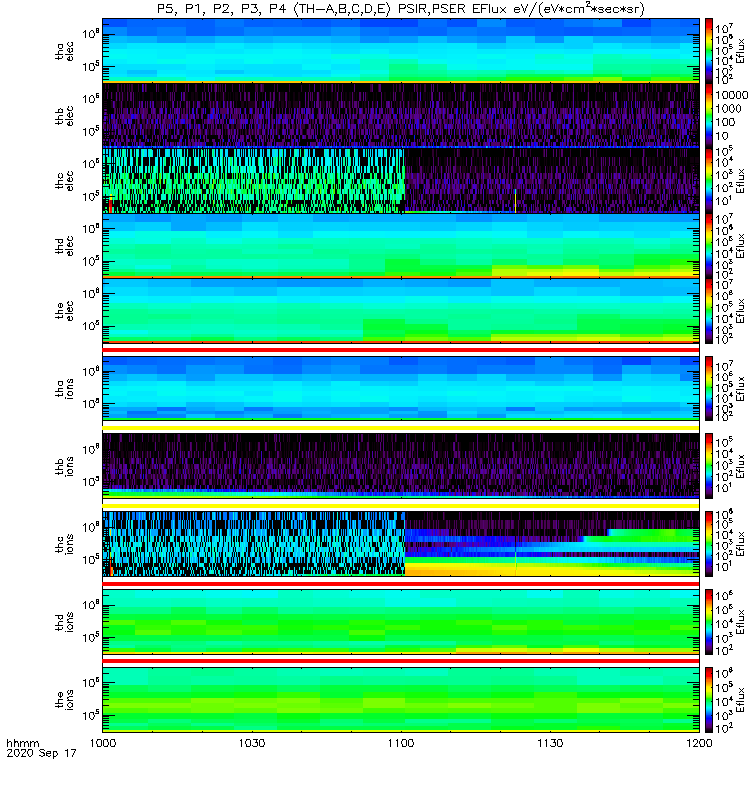
Task: Click the color bar beside the thc ions panel
Action: [709, 544]
